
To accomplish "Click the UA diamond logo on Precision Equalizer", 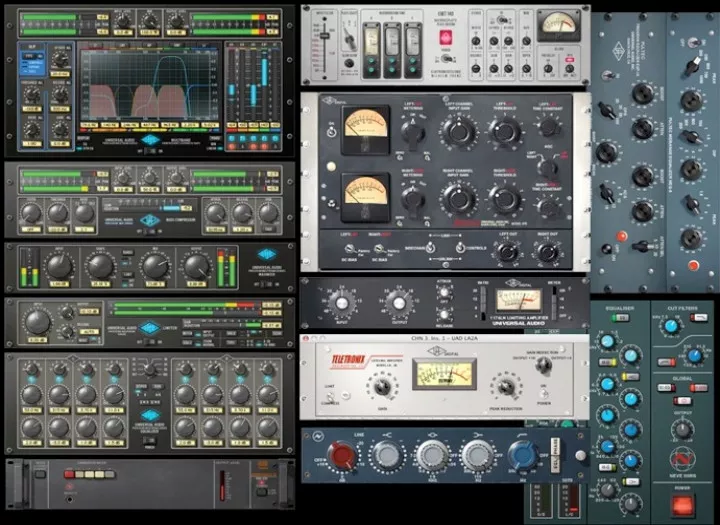I will [x=150, y=416].
